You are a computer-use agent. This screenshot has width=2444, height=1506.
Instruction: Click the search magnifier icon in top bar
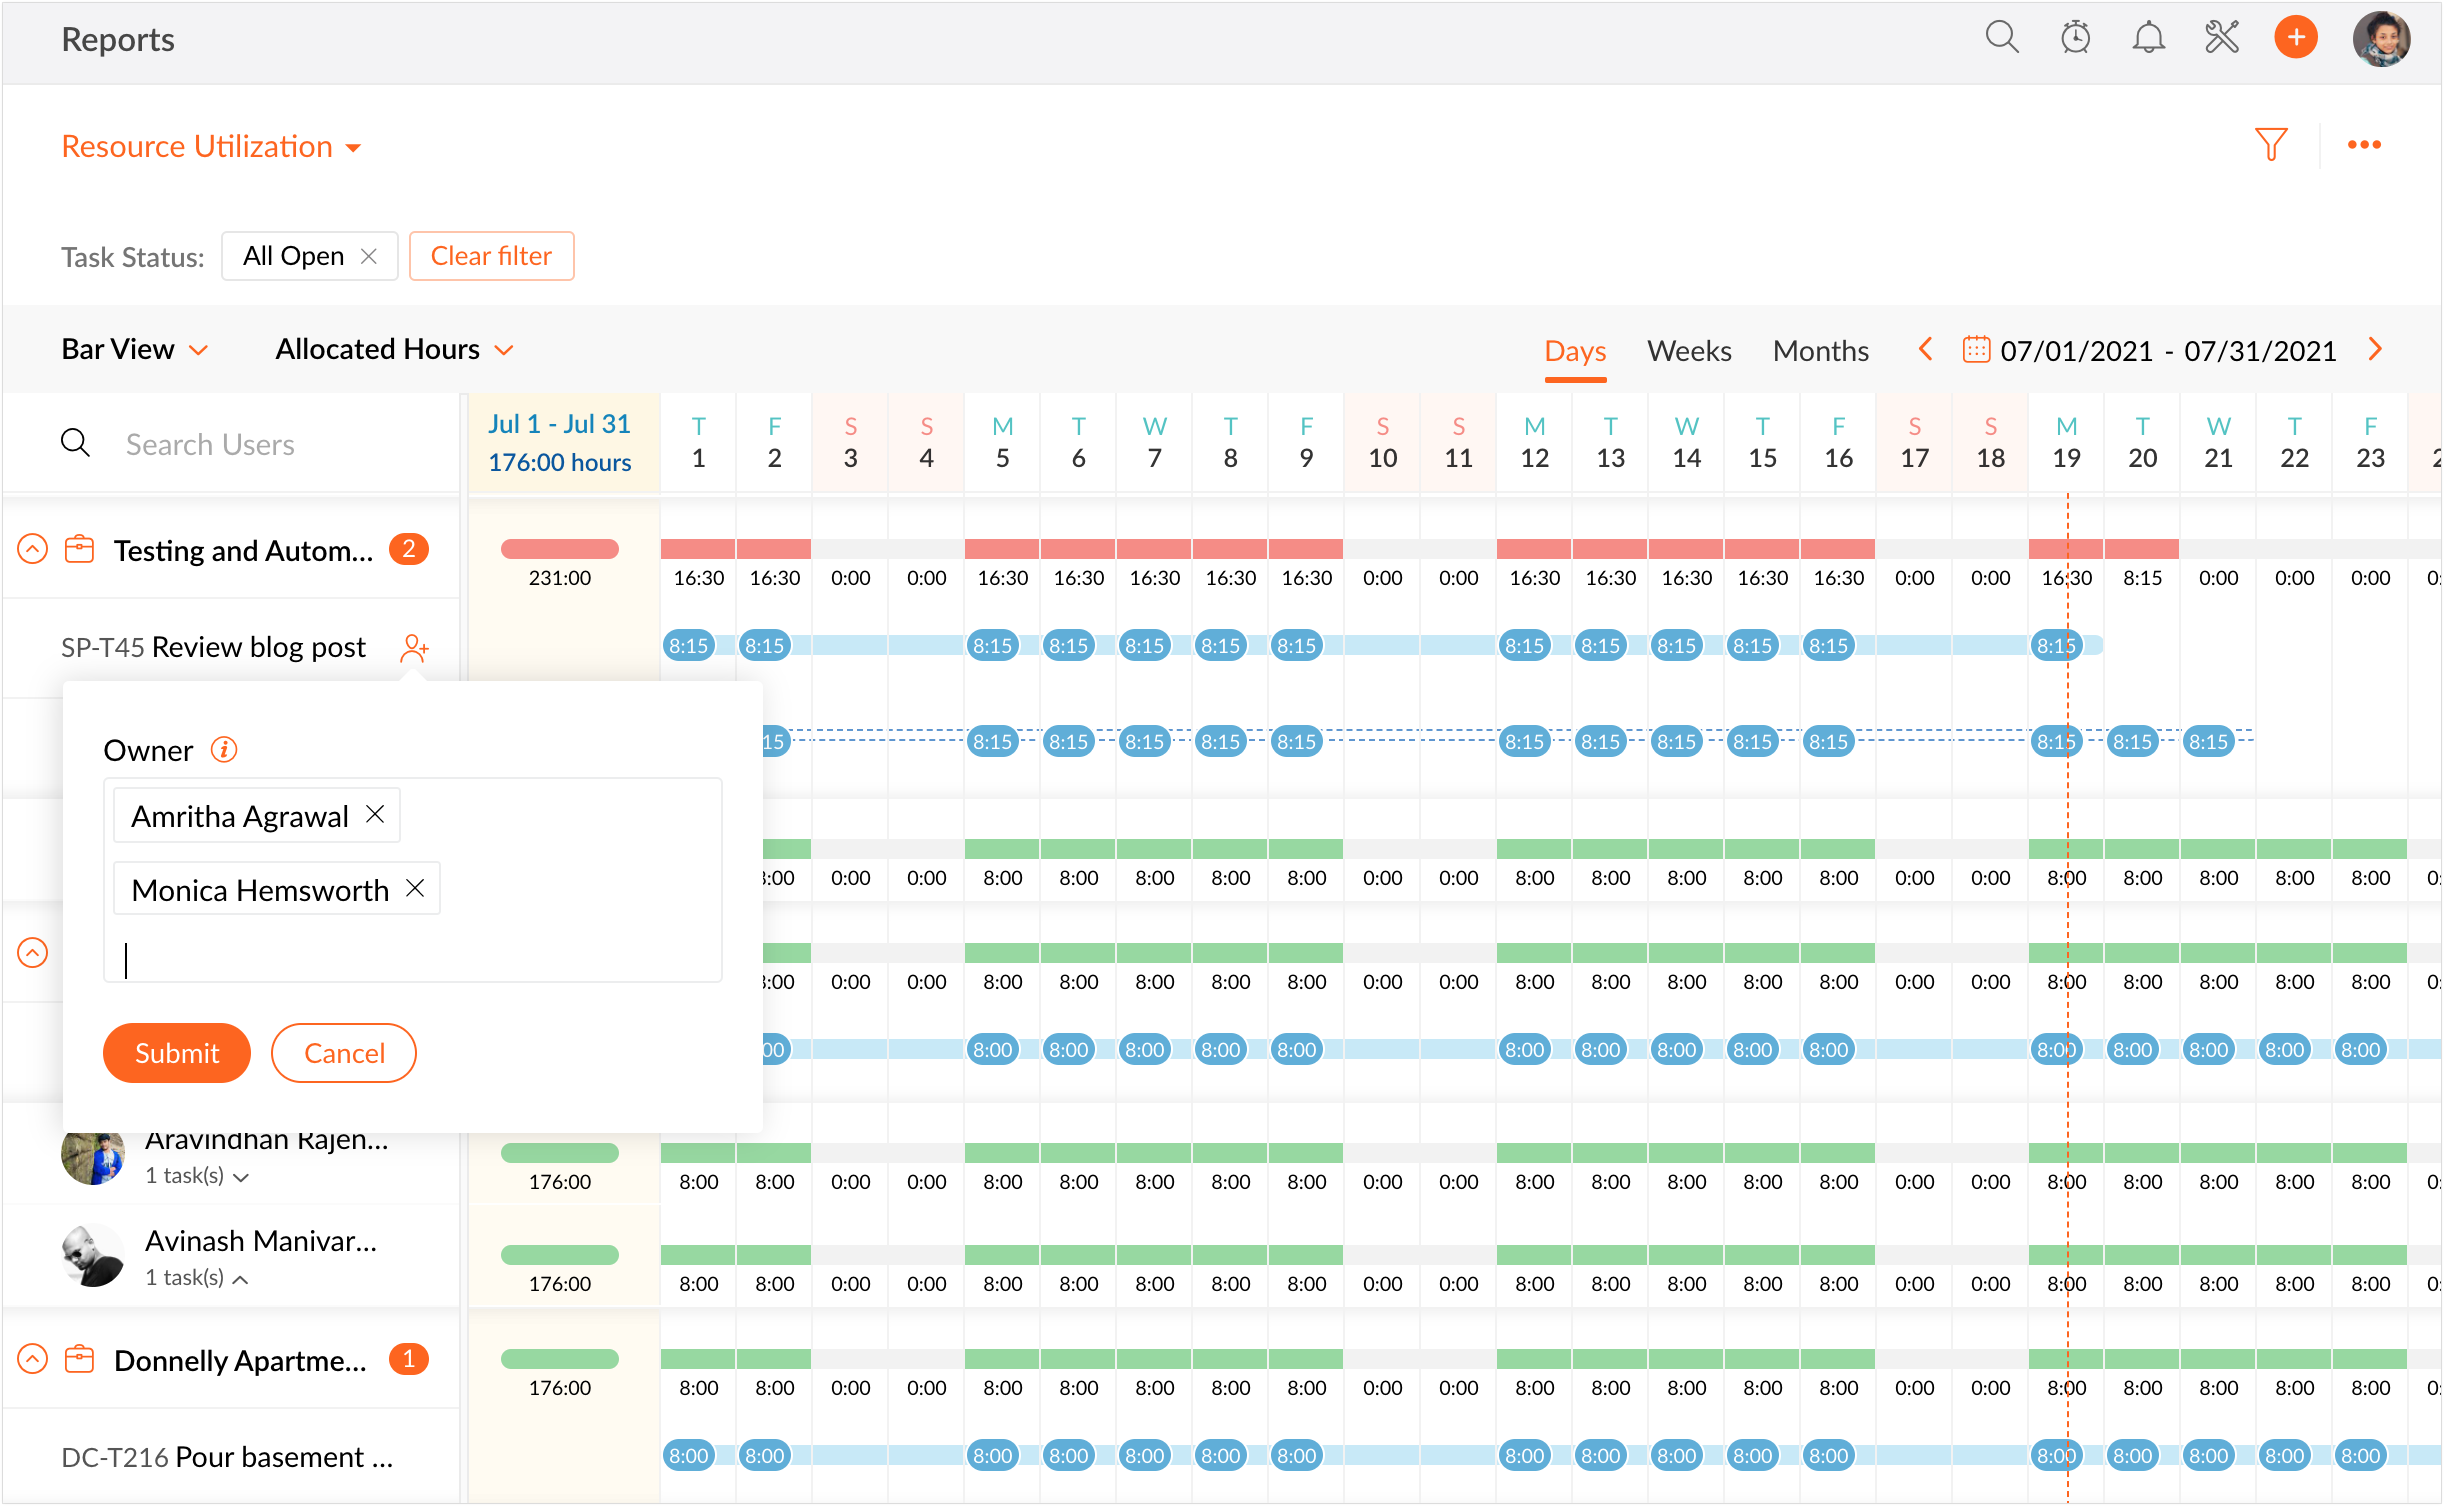click(2001, 38)
